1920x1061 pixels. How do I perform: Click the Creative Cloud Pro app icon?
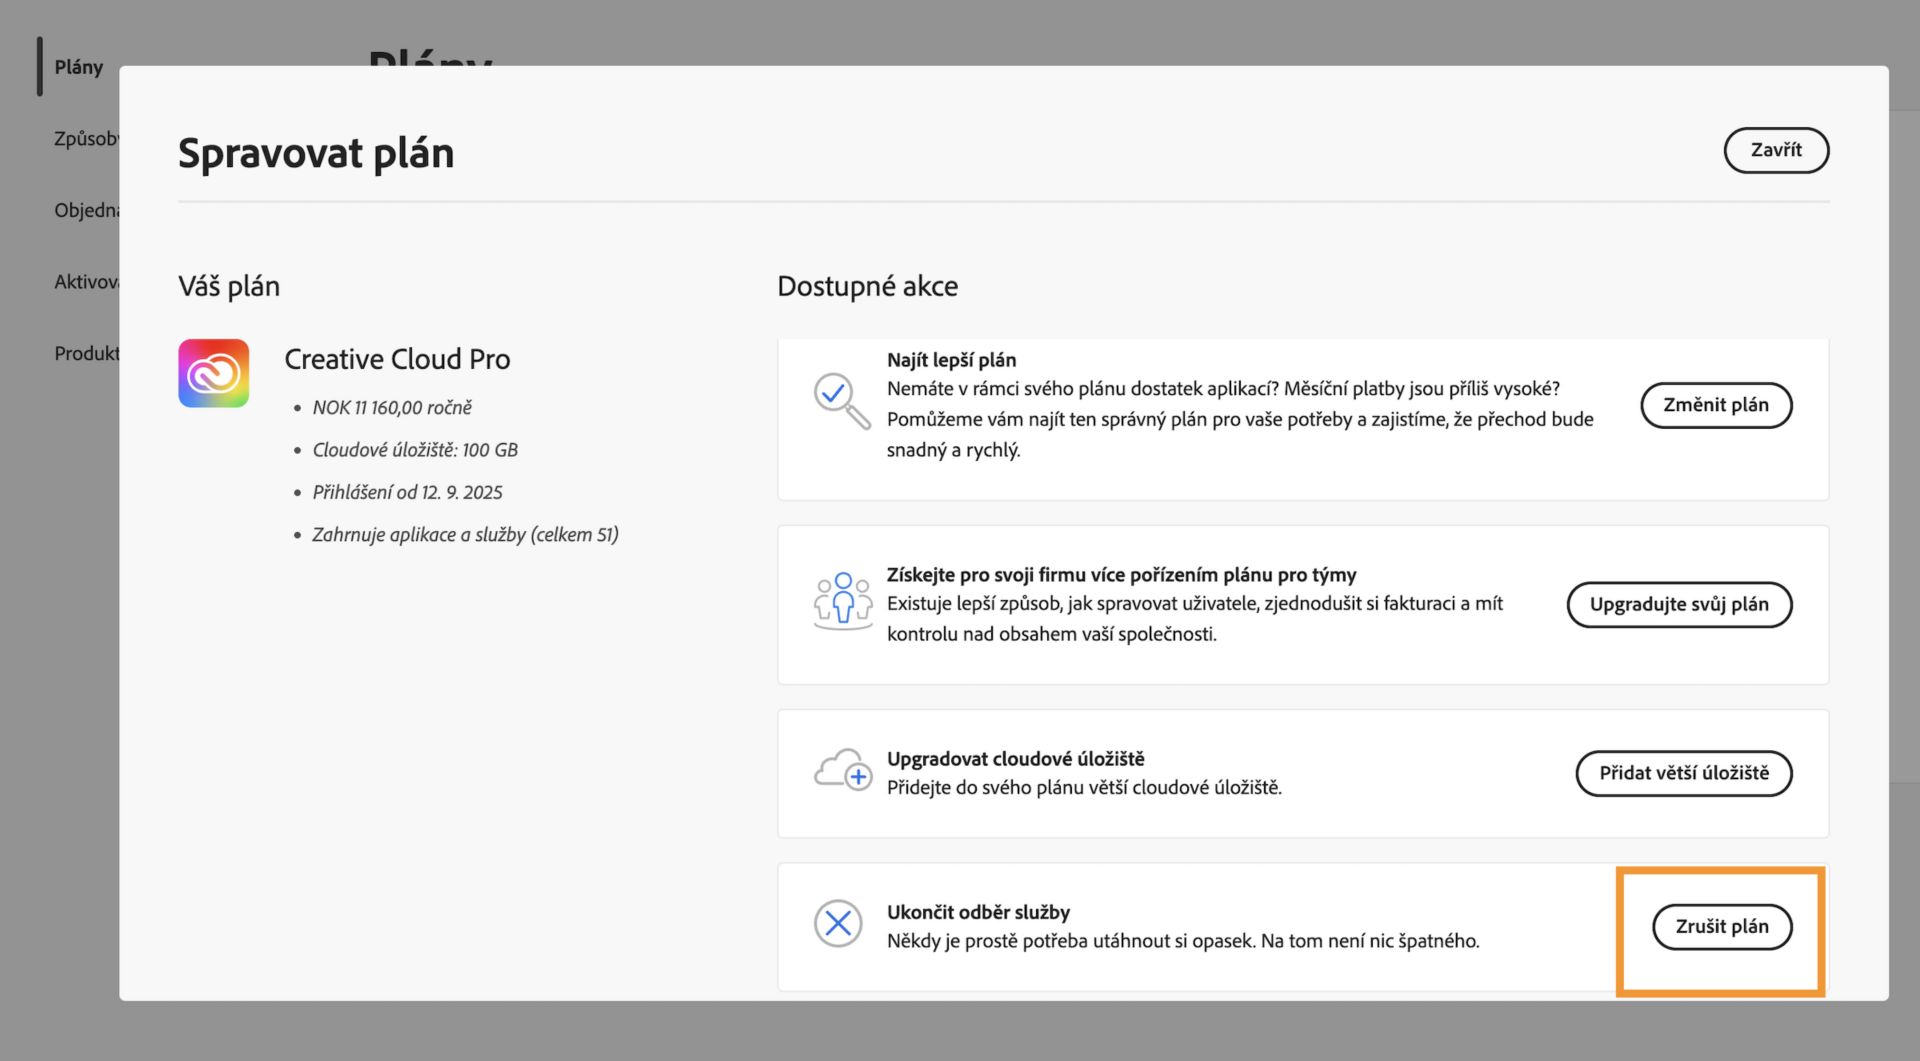(213, 373)
